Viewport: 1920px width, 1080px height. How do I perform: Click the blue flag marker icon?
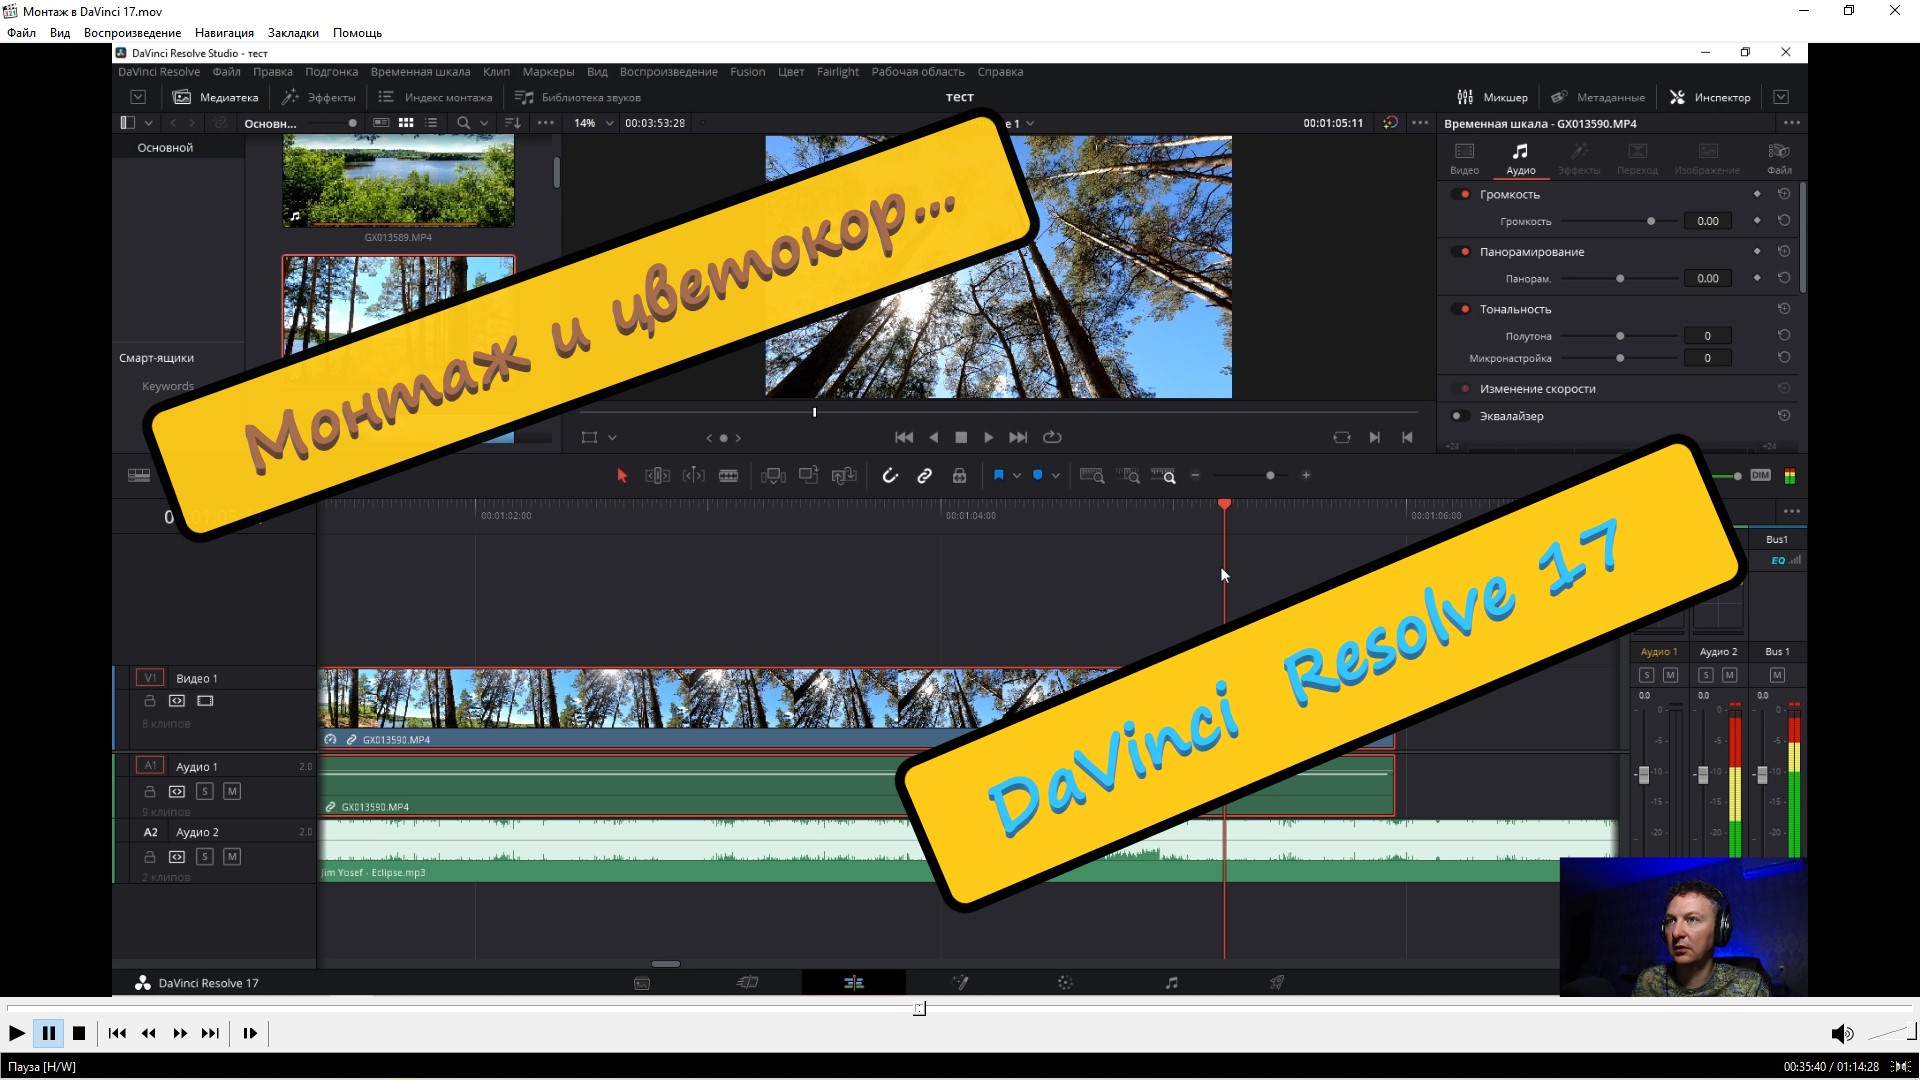[x=998, y=476]
